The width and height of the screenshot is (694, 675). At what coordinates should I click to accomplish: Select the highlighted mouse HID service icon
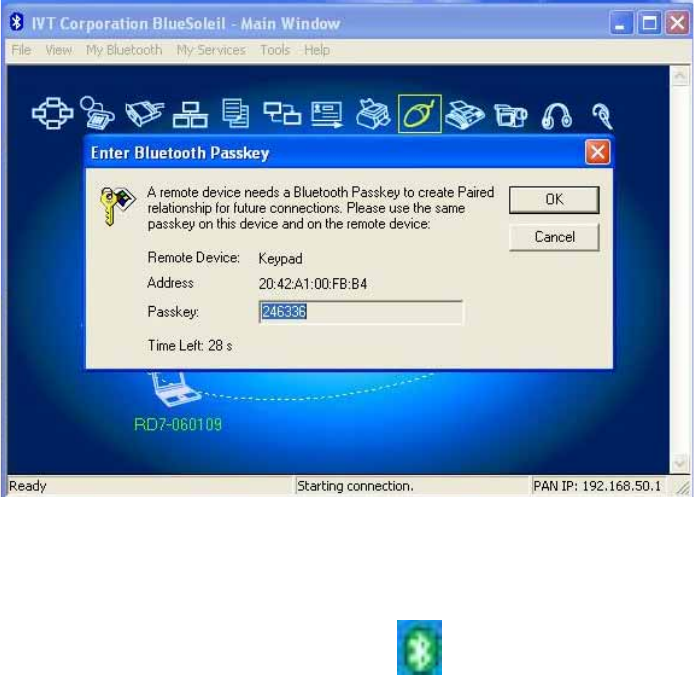pos(420,114)
